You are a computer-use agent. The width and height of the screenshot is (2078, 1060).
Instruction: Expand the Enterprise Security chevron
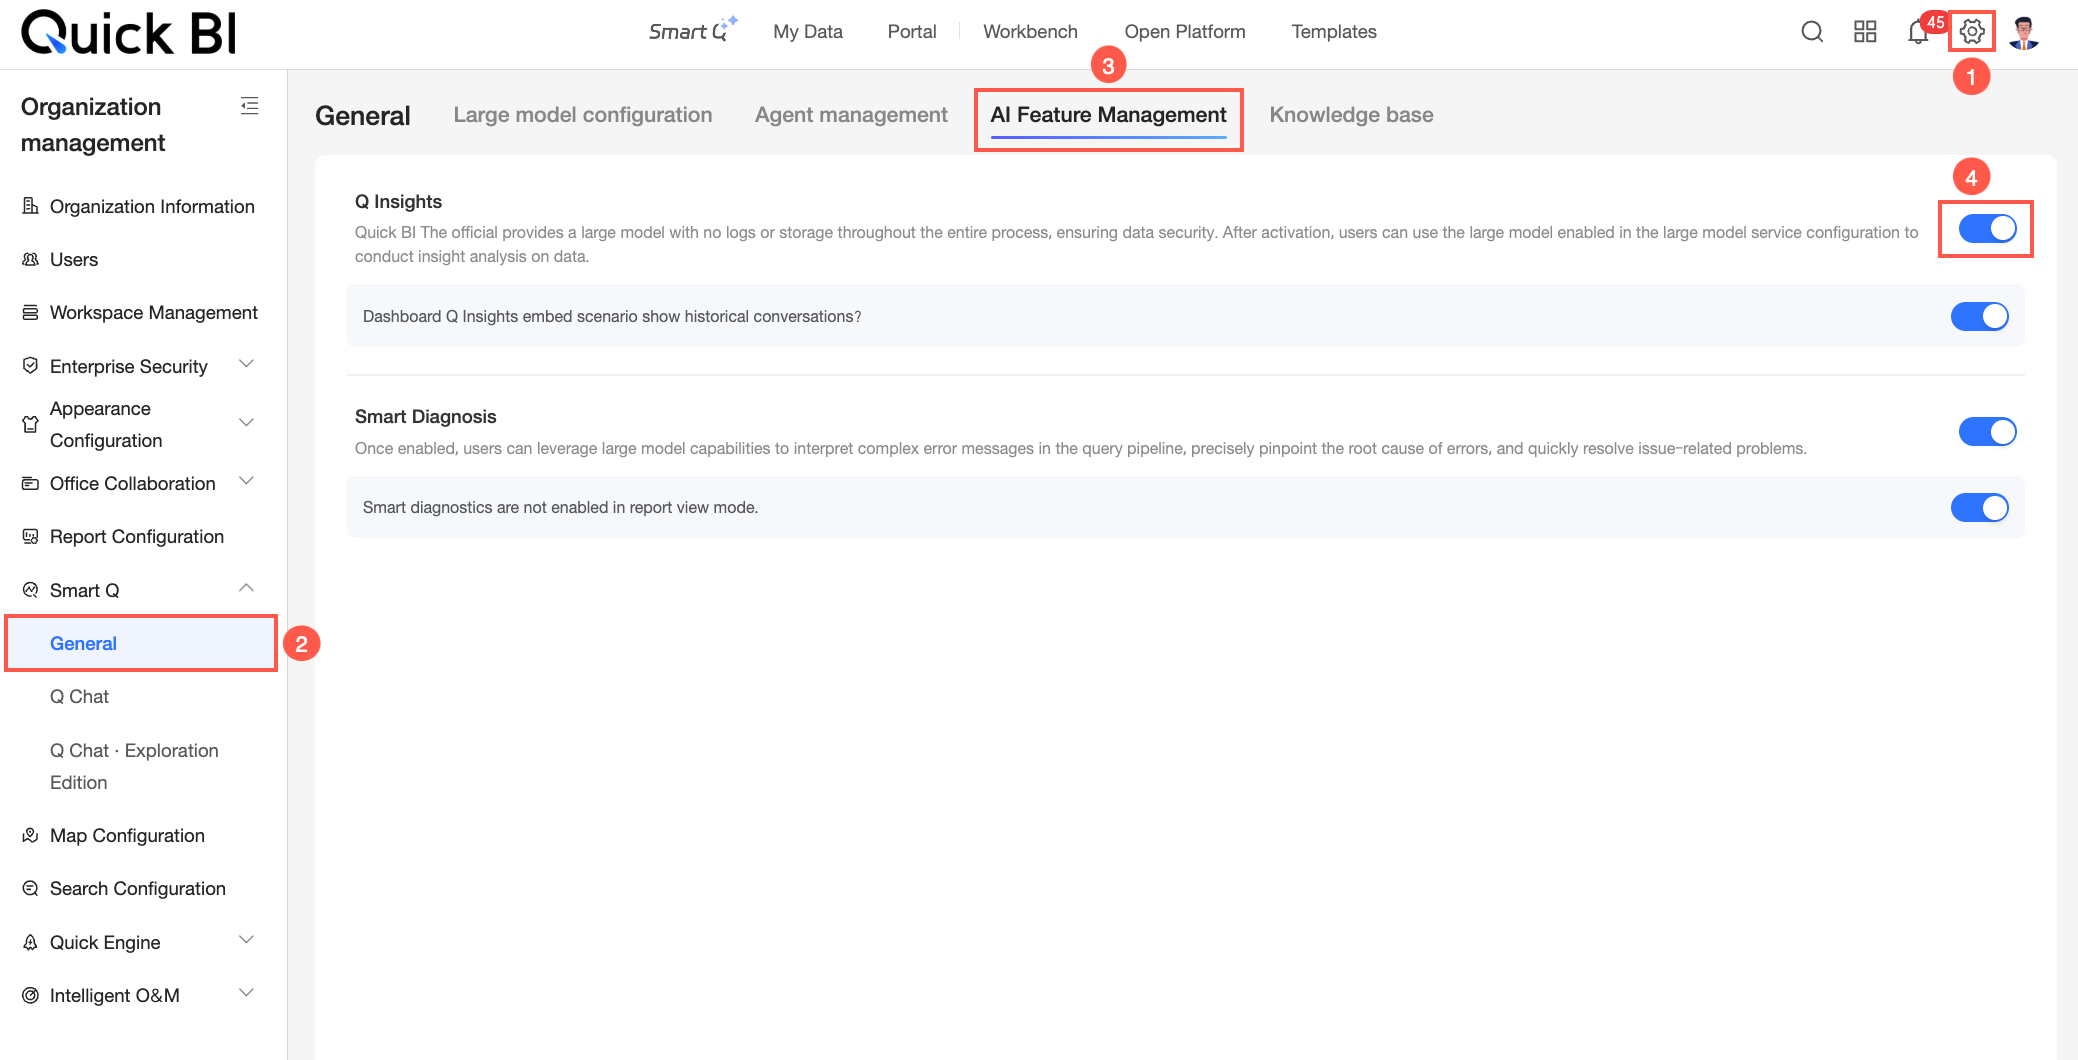(246, 364)
